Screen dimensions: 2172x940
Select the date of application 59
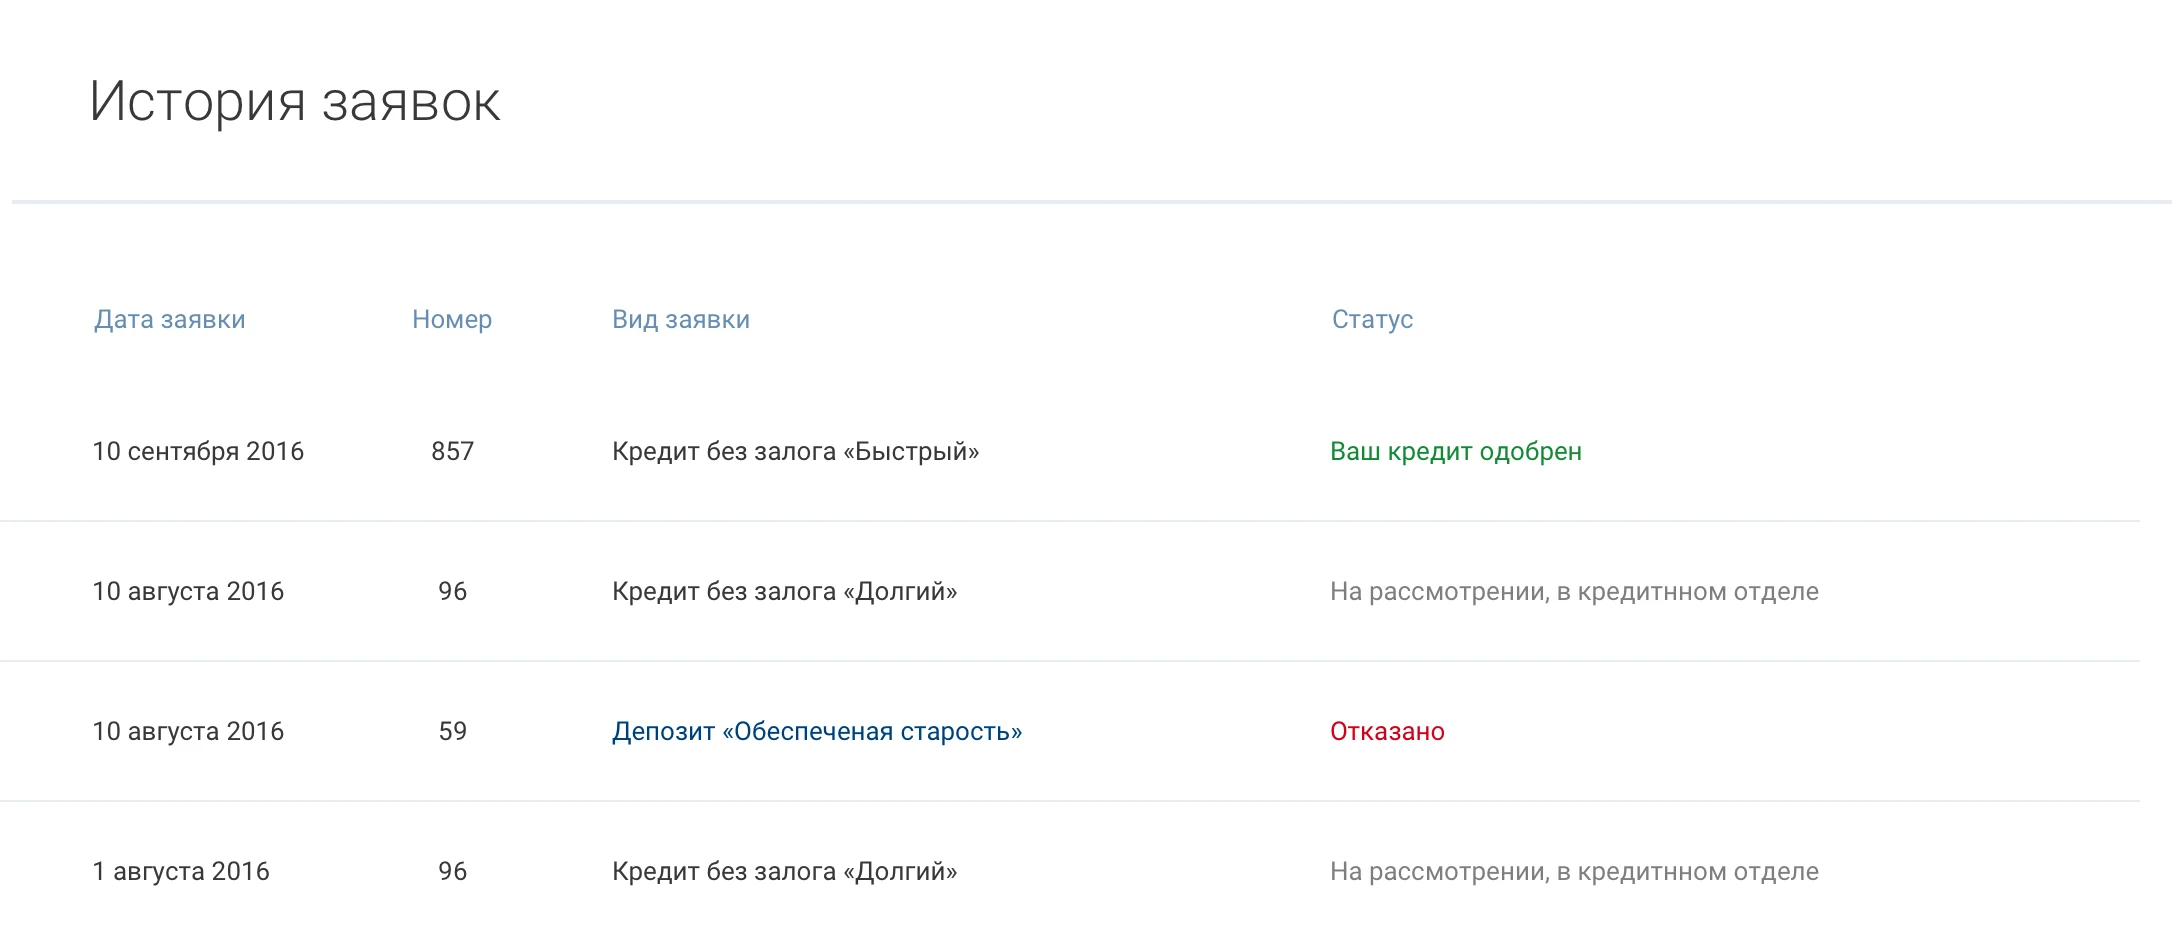click(188, 732)
